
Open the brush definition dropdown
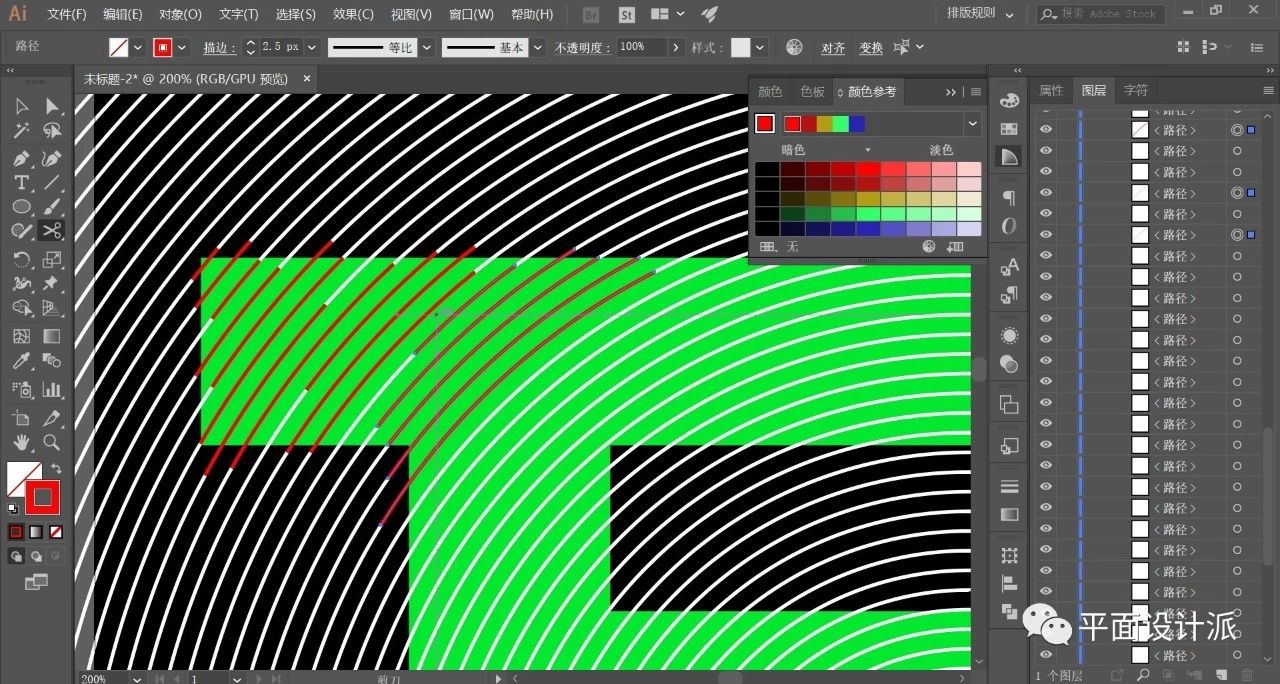tap(539, 47)
